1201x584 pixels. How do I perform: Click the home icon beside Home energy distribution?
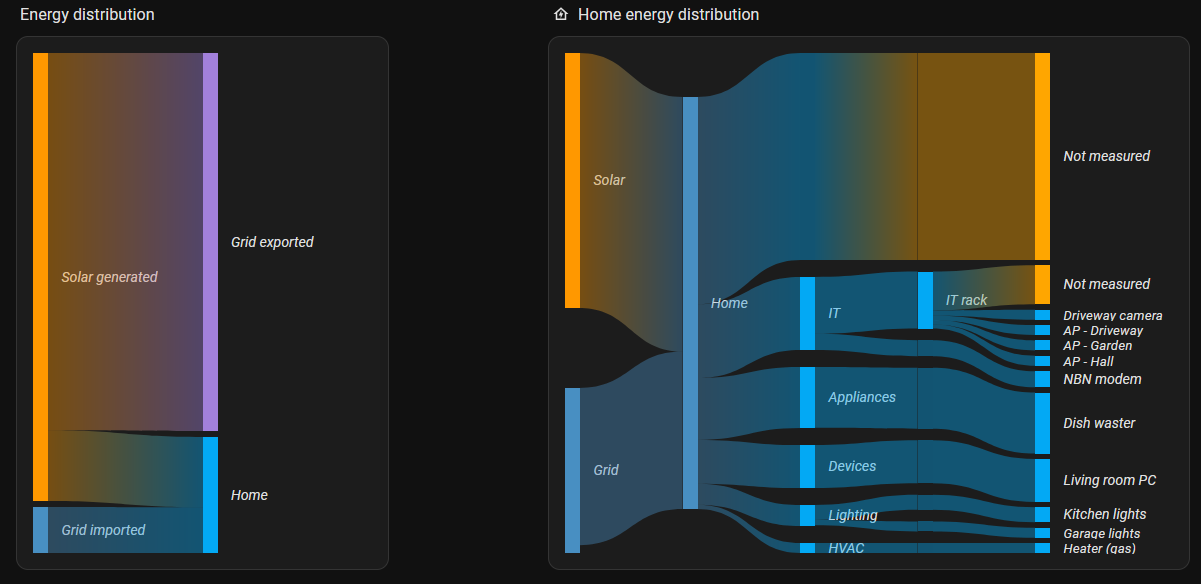point(561,15)
